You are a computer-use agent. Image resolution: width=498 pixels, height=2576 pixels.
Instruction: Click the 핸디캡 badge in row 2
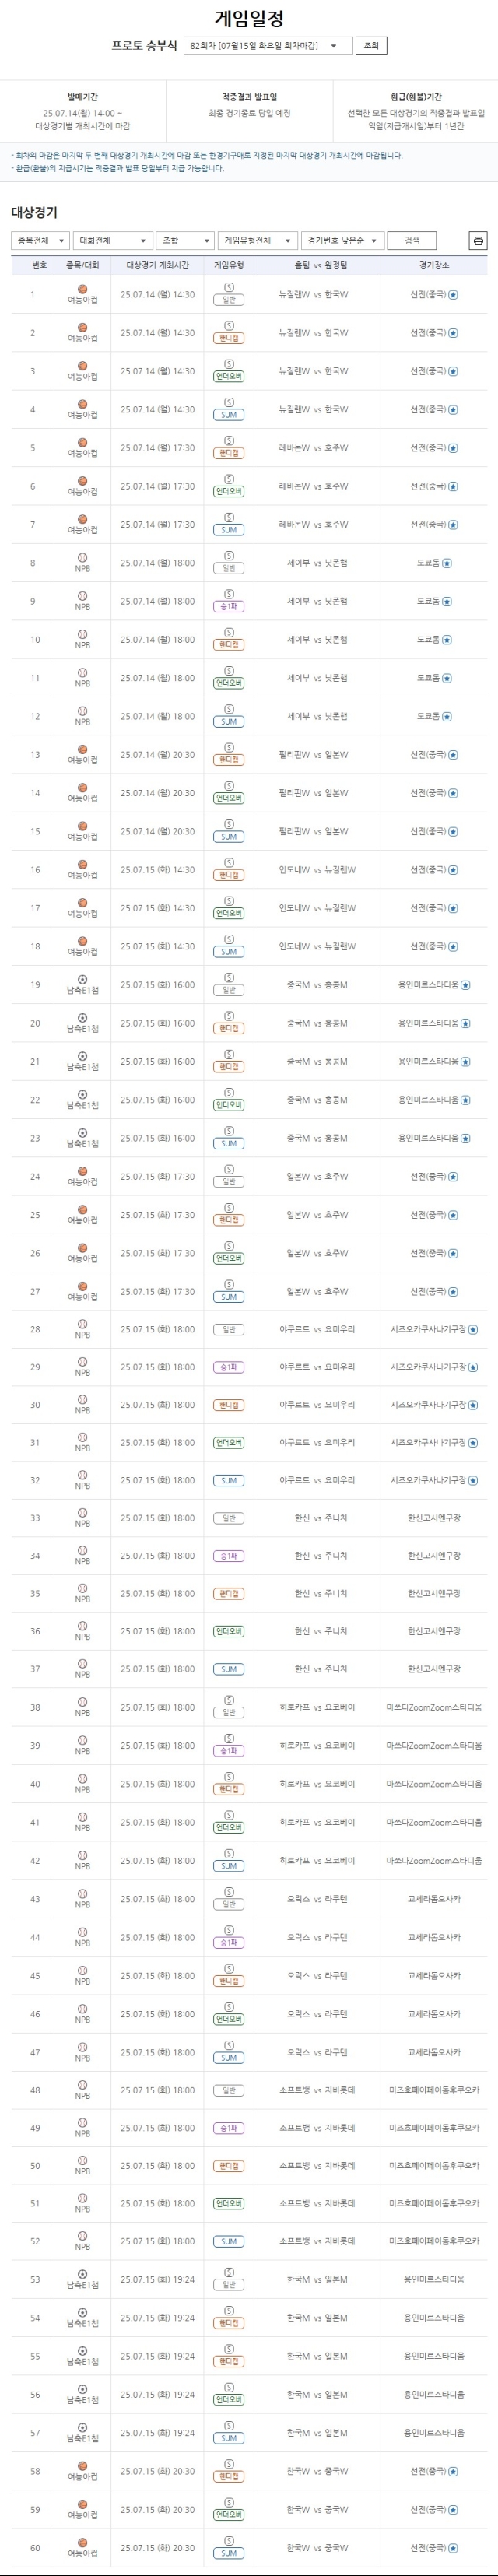pos(229,338)
